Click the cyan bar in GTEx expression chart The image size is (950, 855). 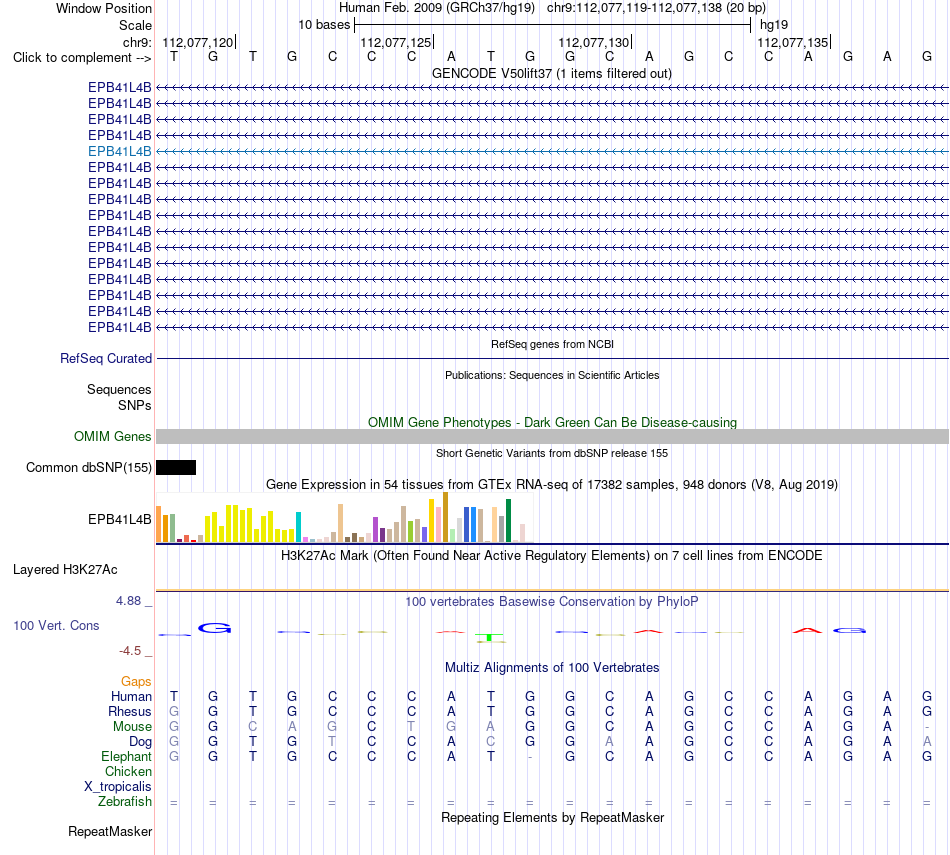pyautogui.click(x=298, y=527)
